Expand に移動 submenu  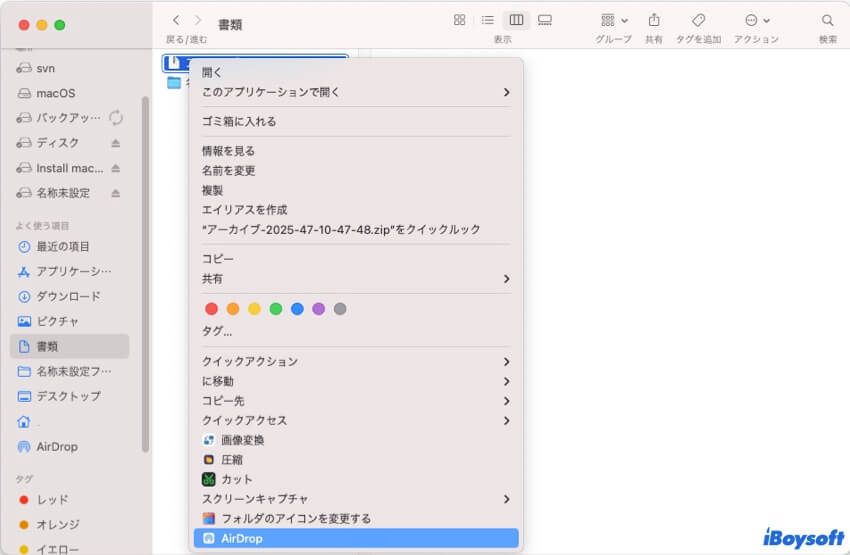click(356, 382)
